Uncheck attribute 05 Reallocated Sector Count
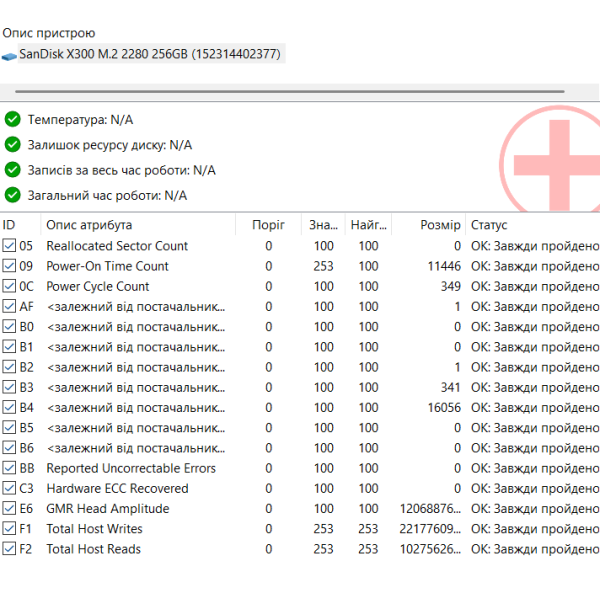The image size is (600, 600). 9,246
